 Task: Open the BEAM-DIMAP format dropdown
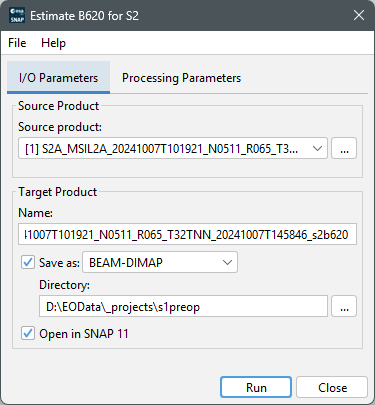160,262
